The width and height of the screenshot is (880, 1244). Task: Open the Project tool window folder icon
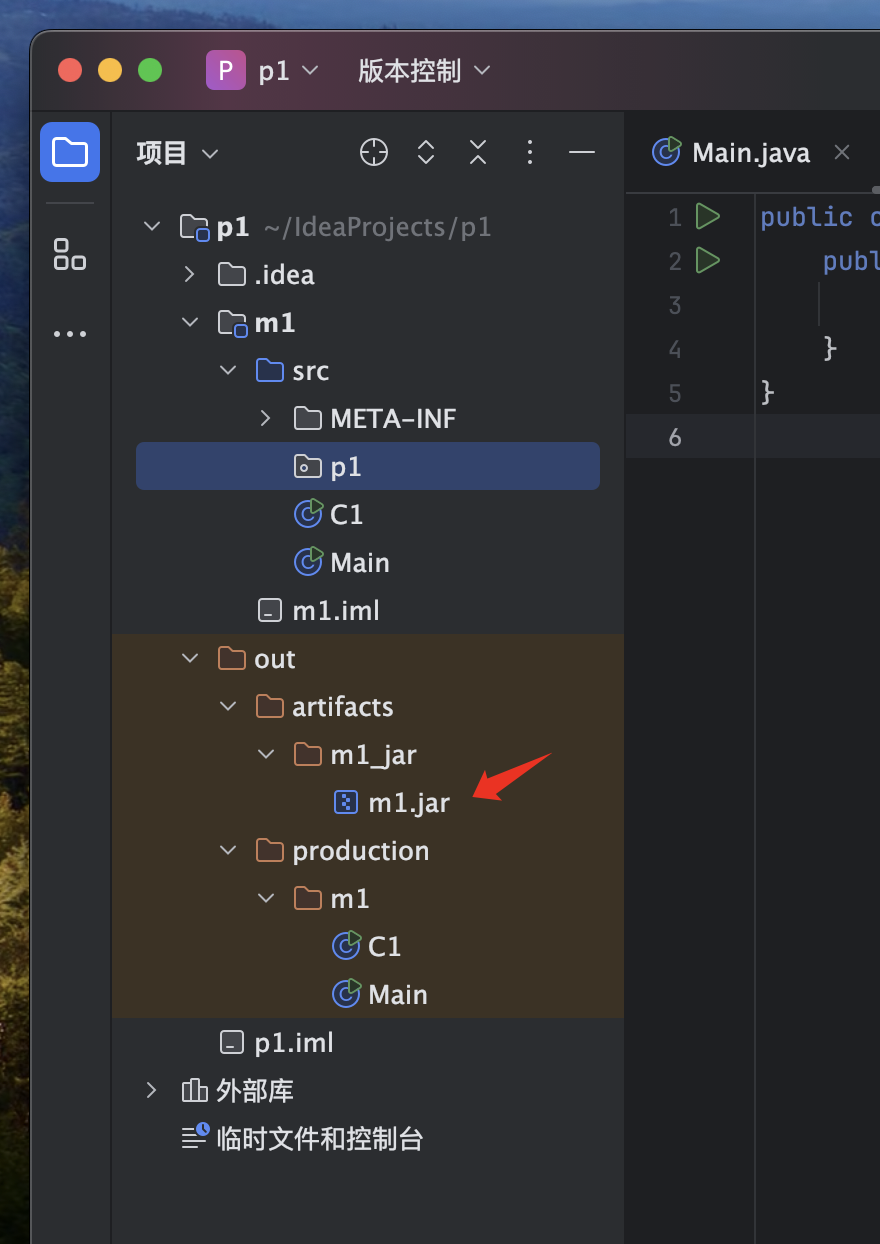(70, 152)
